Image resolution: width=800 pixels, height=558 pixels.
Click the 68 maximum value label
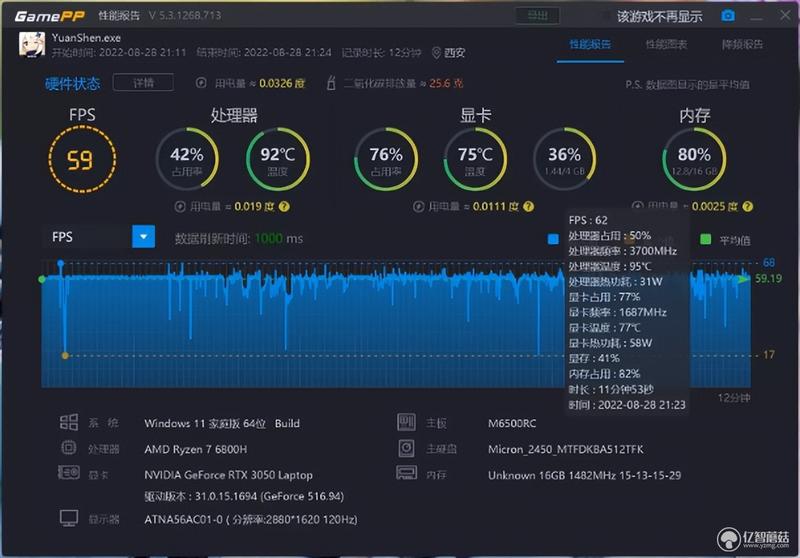click(768, 263)
